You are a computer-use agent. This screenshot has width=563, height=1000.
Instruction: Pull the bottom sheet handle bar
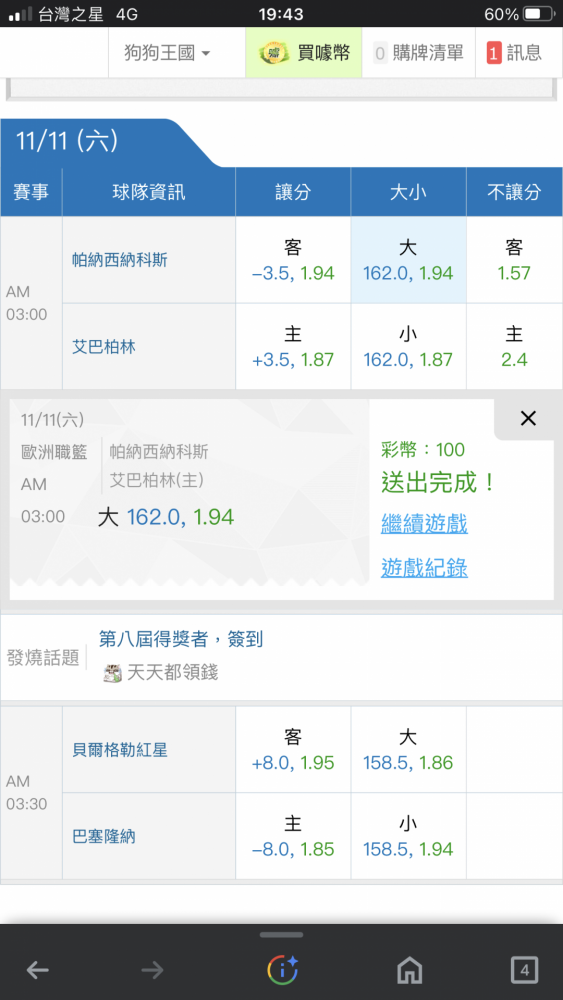coord(281,936)
